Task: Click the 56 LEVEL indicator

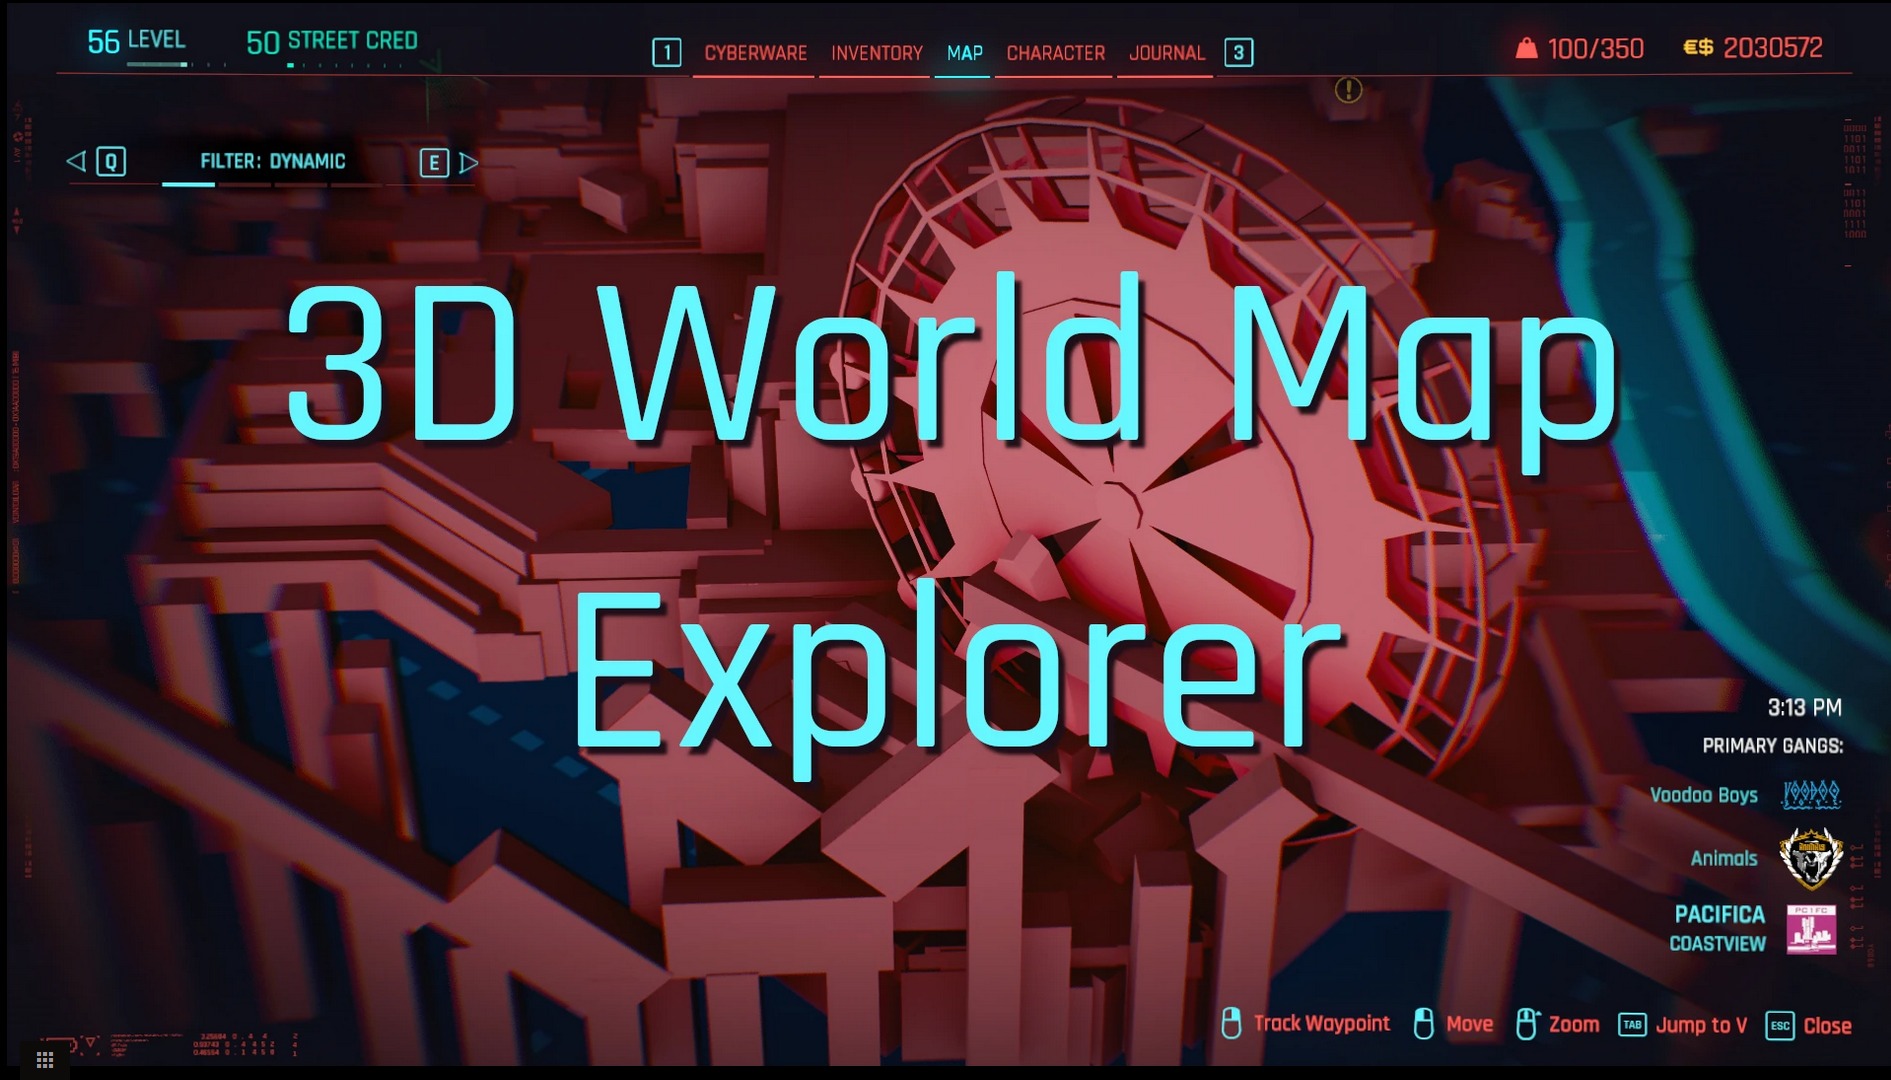Action: (x=136, y=41)
